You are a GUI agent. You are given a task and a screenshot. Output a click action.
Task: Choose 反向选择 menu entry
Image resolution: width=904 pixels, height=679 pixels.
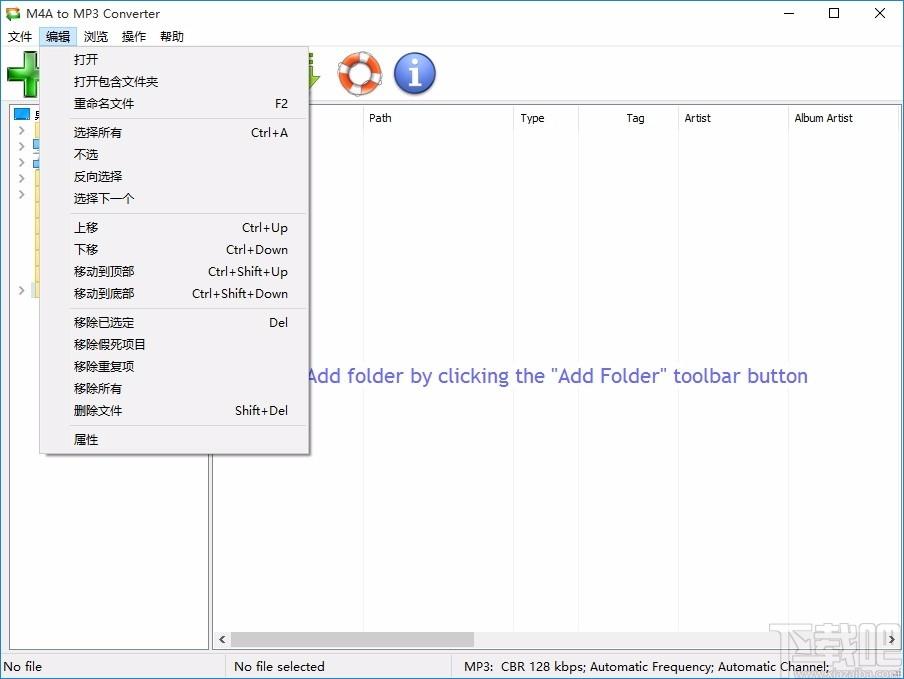coord(174,176)
